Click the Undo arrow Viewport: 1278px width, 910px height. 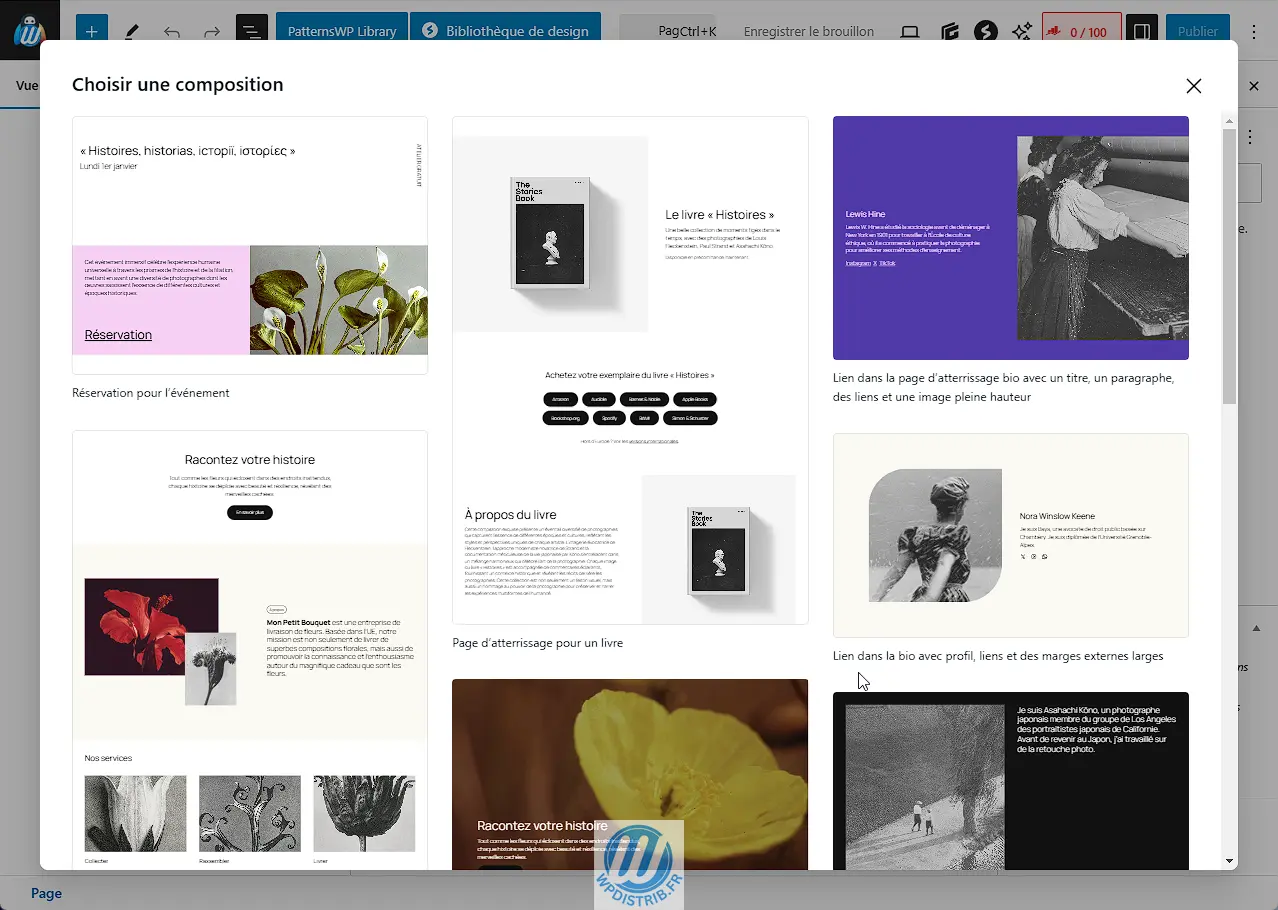[172, 31]
